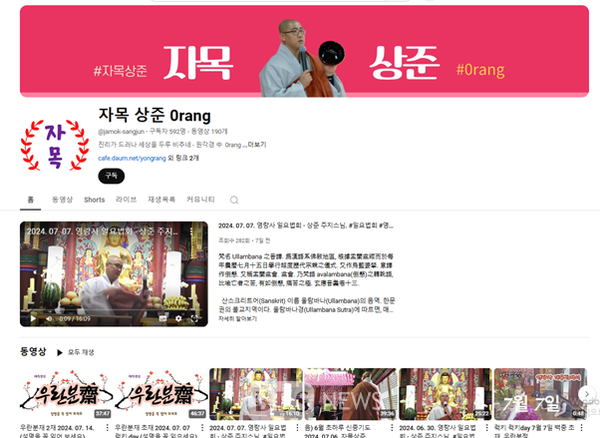600x438 pixels.
Task: Subscribe using the 구독 button
Action: coord(111,176)
